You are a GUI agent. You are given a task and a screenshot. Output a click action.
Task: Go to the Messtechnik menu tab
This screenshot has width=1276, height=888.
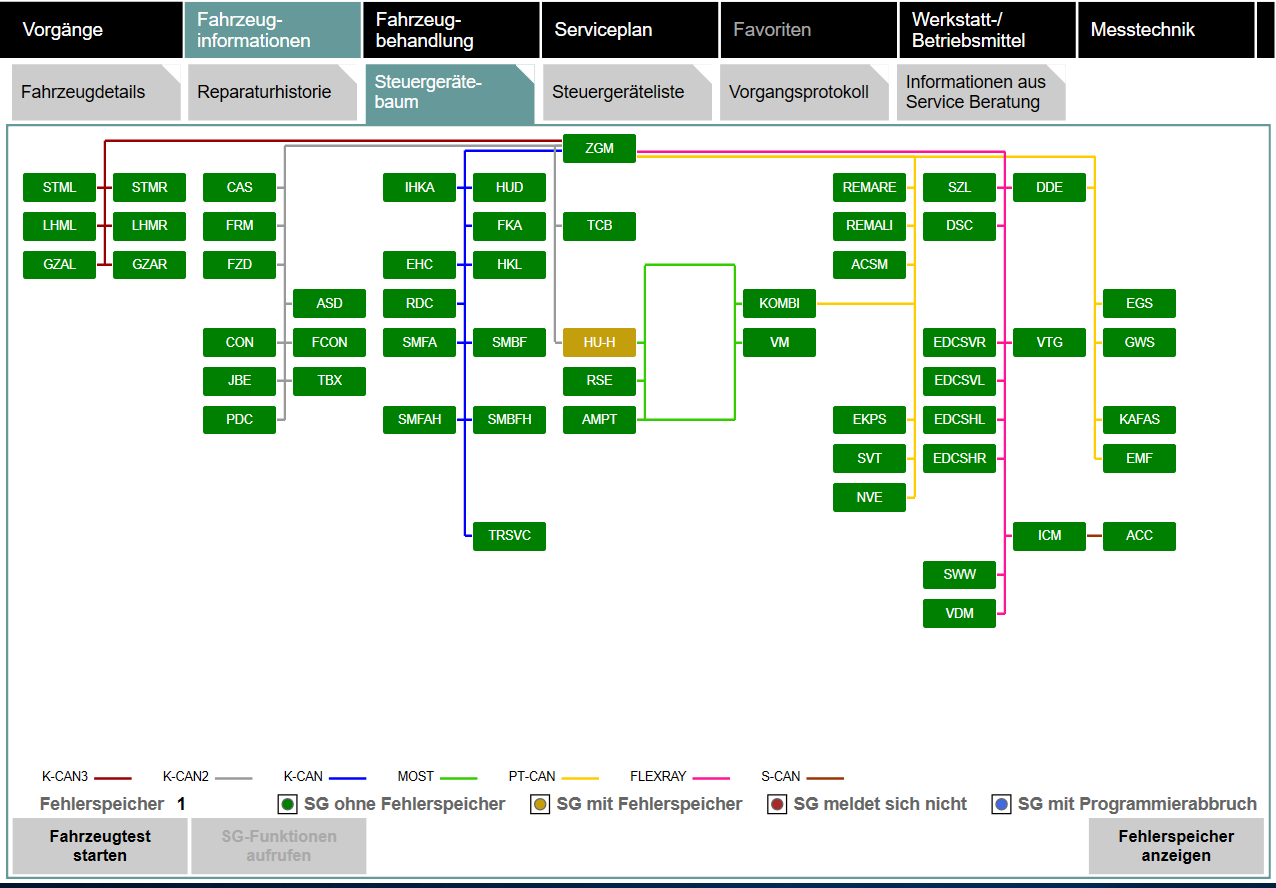(1164, 30)
